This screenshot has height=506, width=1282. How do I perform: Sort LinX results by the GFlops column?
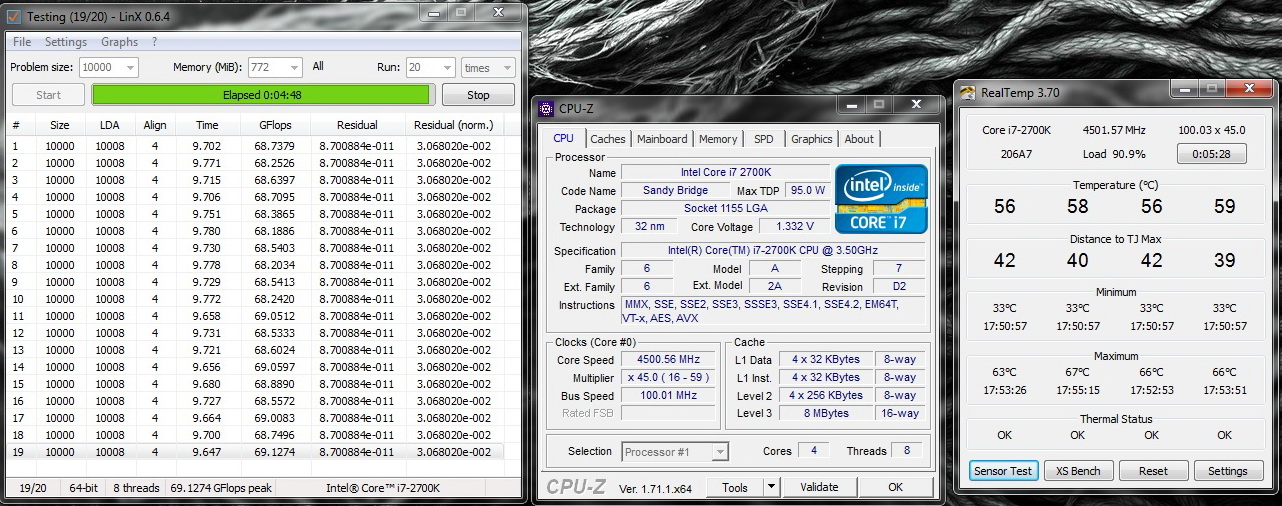coord(275,125)
